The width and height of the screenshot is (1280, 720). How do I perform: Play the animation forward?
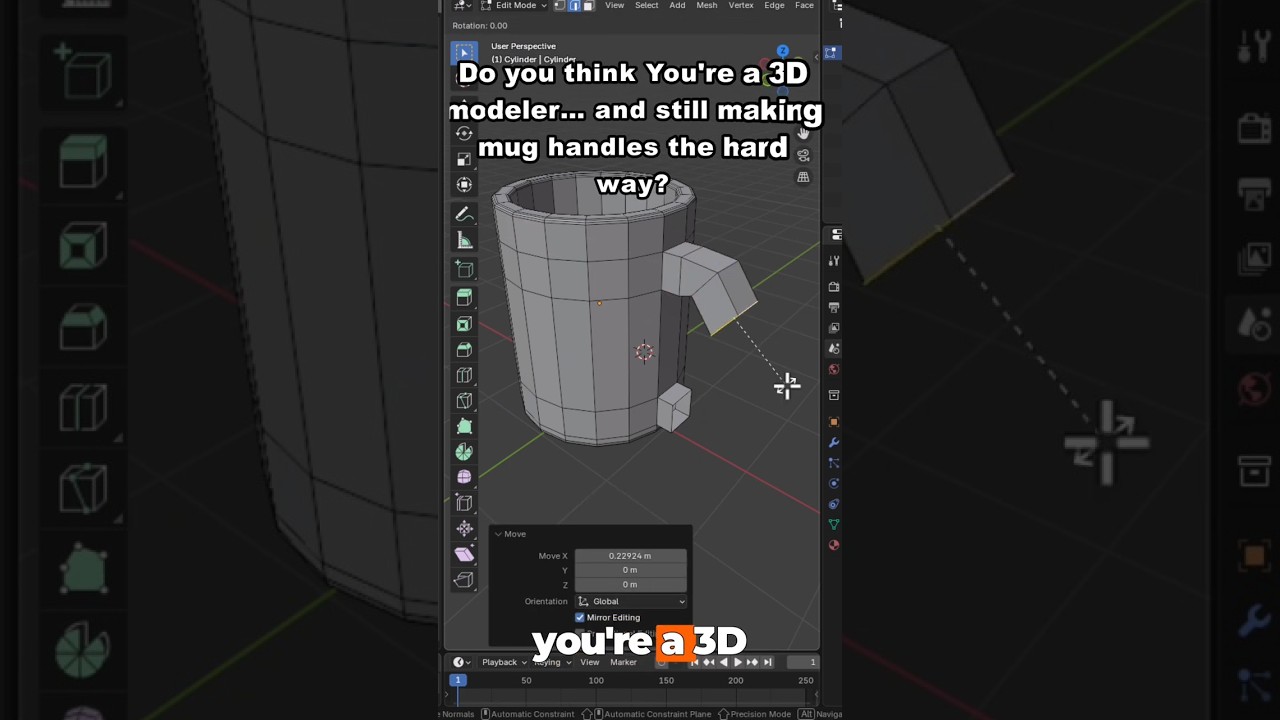(738, 662)
